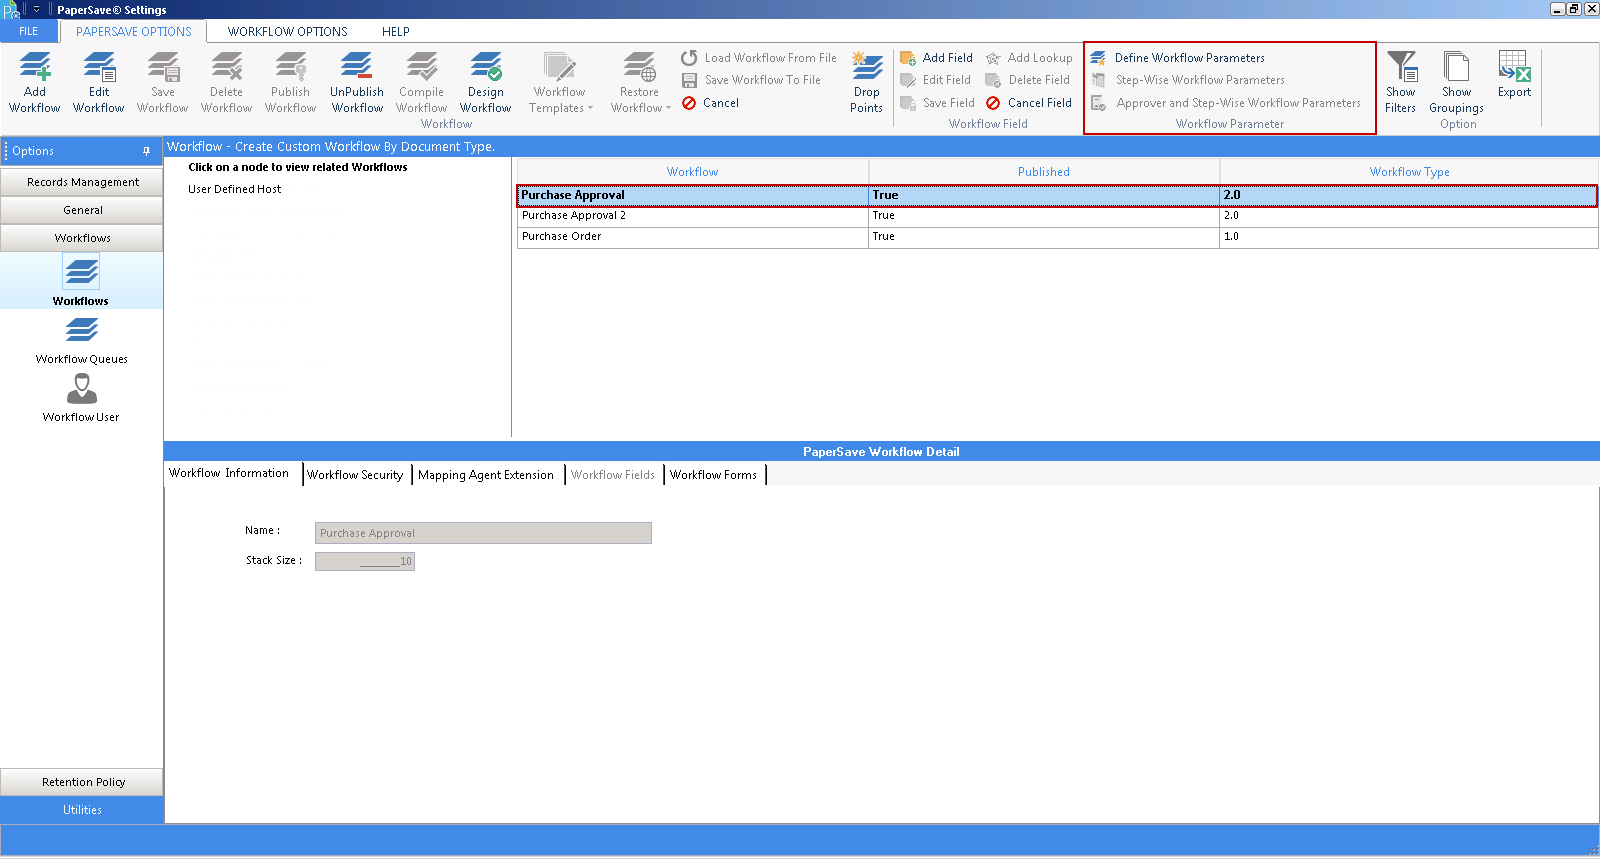Switch to the WORKFLOW OPTIONS ribbon tab

click(x=287, y=31)
